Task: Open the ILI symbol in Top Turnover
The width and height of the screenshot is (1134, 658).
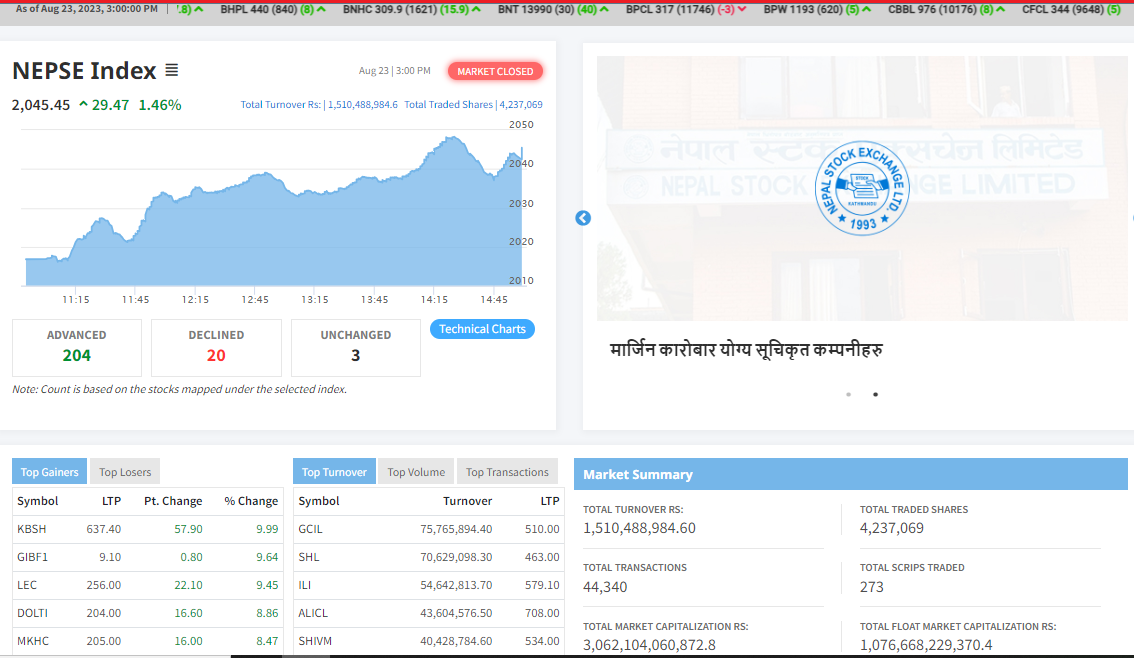Action: [304, 585]
